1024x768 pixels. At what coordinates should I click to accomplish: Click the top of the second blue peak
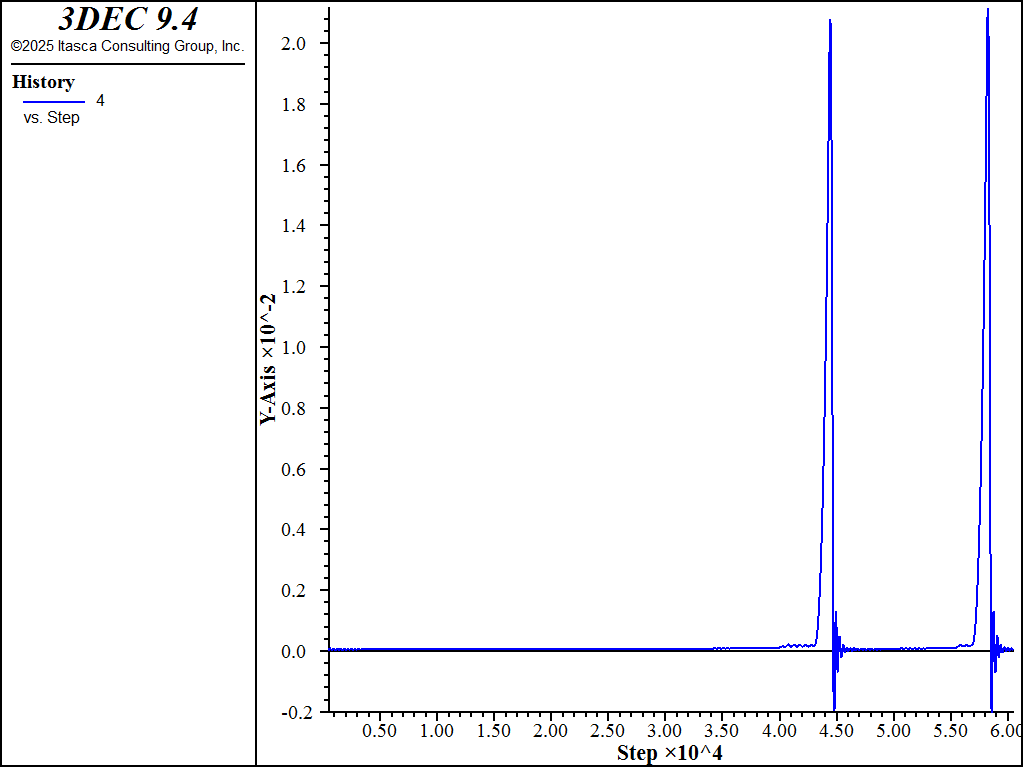[x=987, y=10]
